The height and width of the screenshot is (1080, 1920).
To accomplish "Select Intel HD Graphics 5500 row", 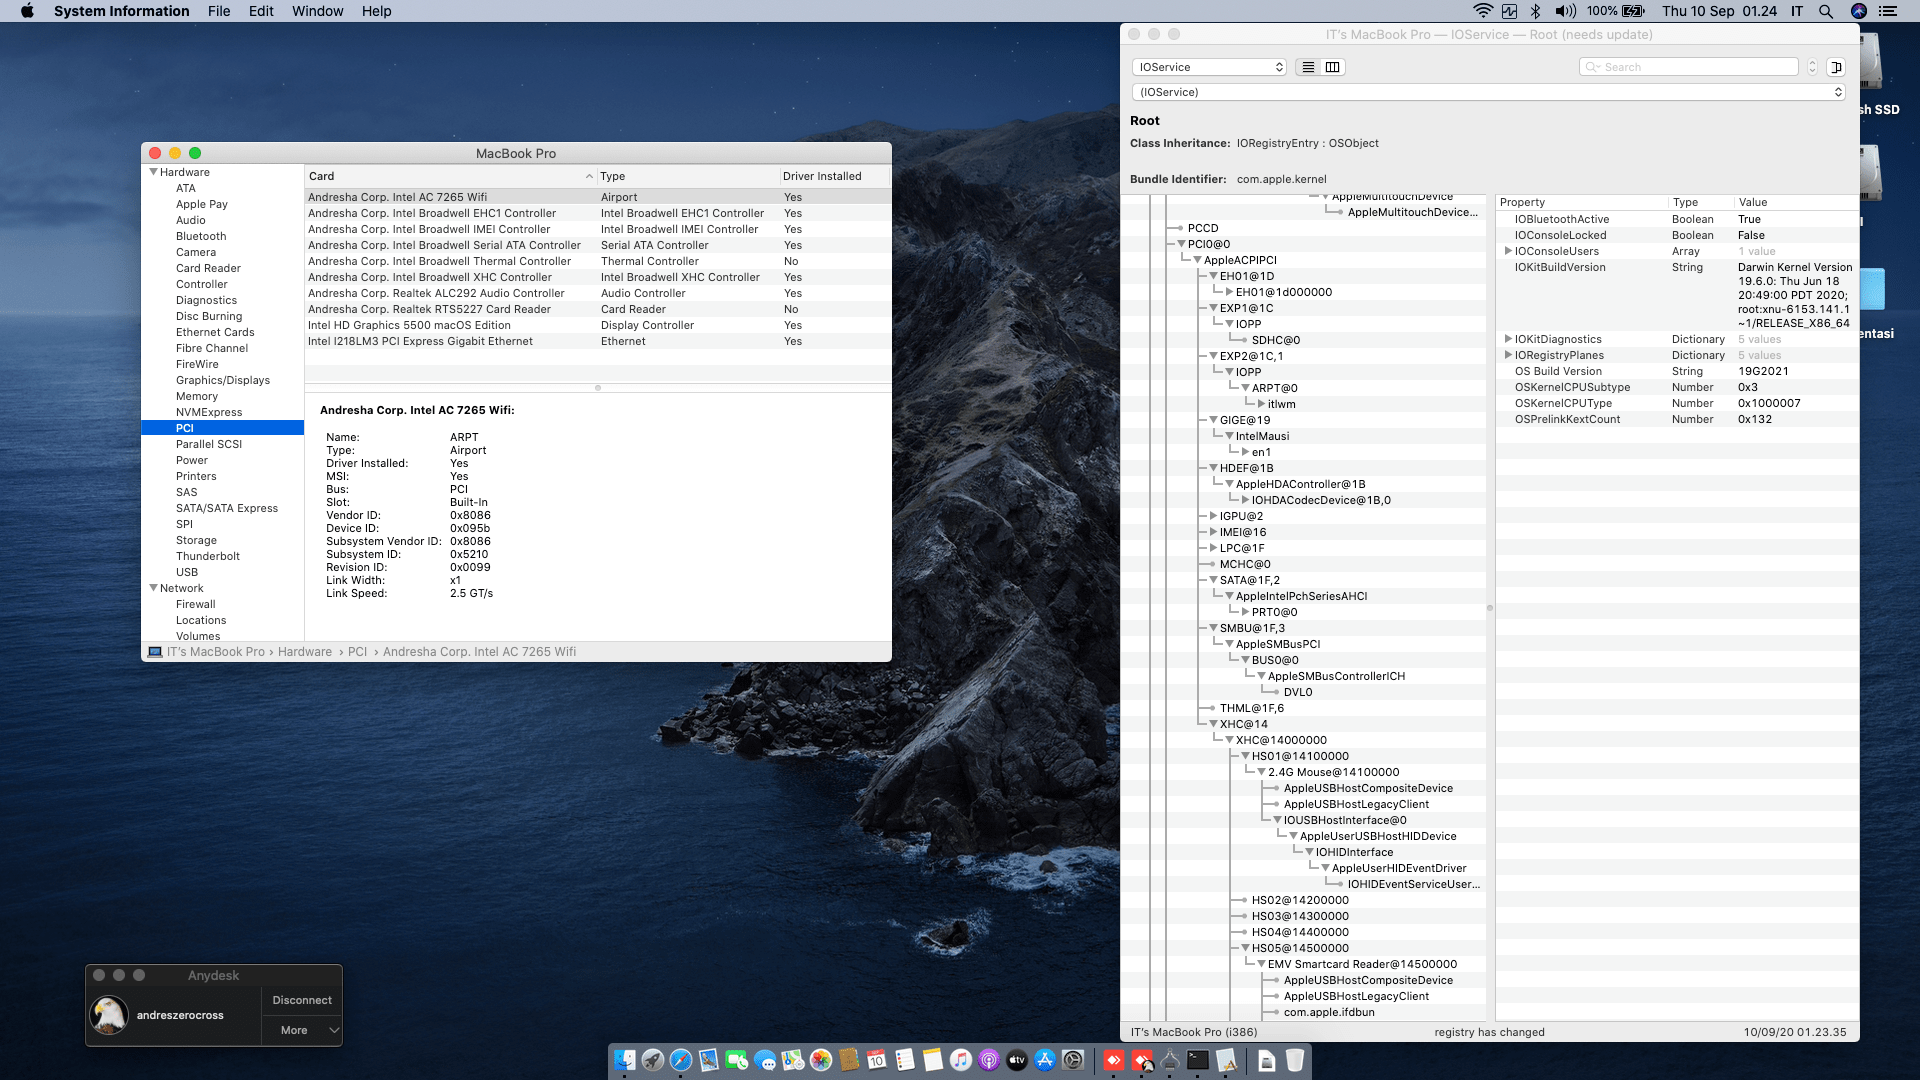I will [598, 325].
